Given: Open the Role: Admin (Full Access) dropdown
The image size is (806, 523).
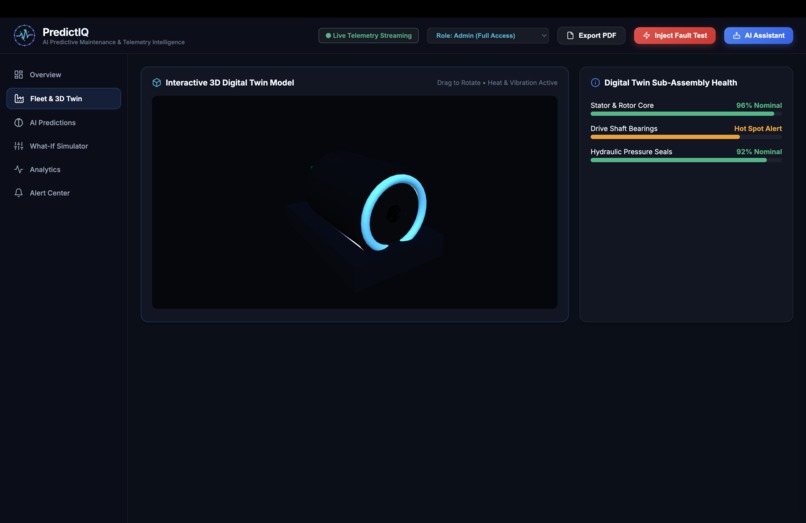Looking at the screenshot, I should pyautogui.click(x=488, y=35).
